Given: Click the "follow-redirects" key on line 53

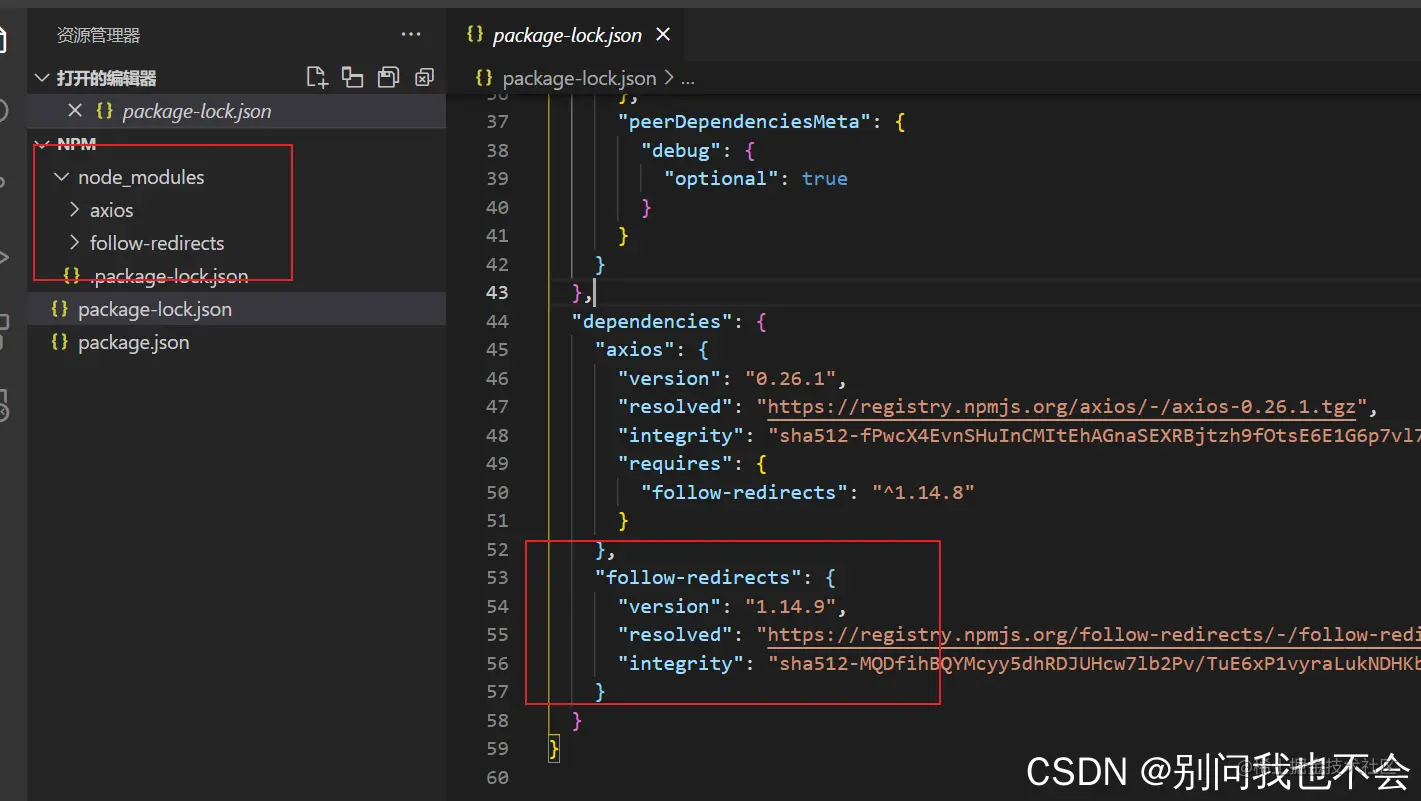Looking at the screenshot, I should click(698, 578).
